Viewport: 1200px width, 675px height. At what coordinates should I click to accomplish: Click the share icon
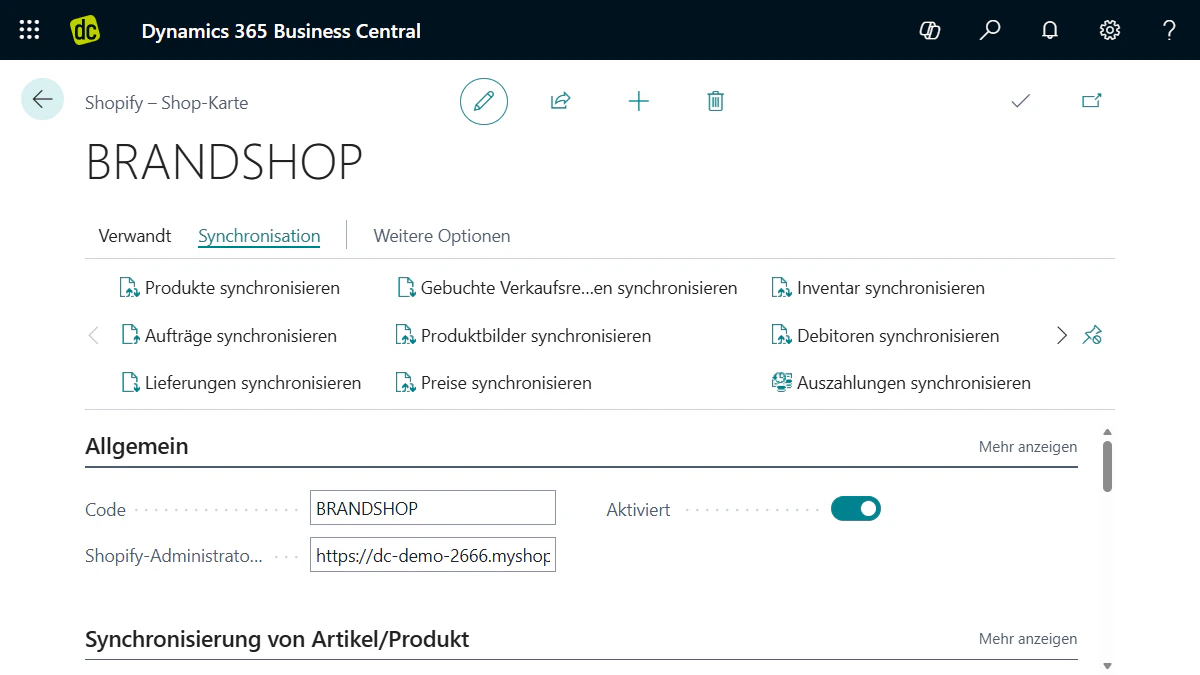pyautogui.click(x=560, y=101)
